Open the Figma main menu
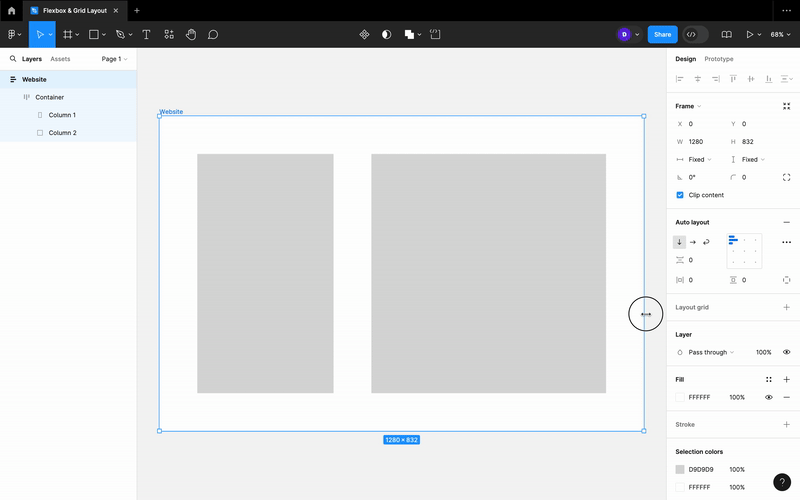The height and width of the screenshot is (500, 800). [x=13, y=34]
